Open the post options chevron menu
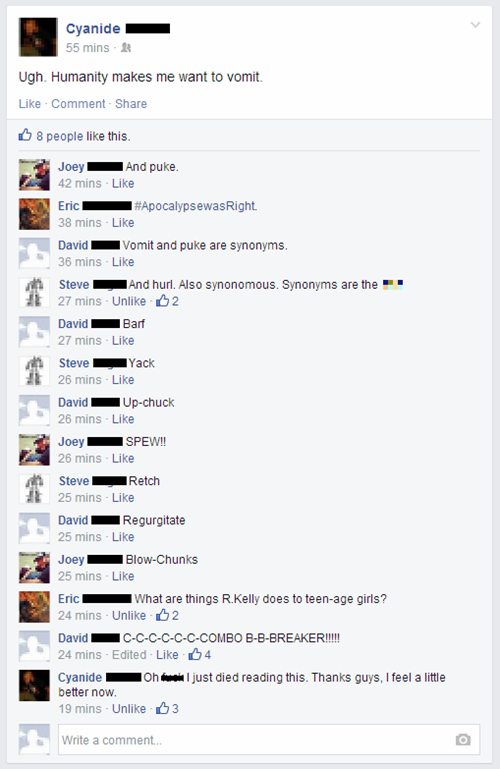 [x=475, y=25]
